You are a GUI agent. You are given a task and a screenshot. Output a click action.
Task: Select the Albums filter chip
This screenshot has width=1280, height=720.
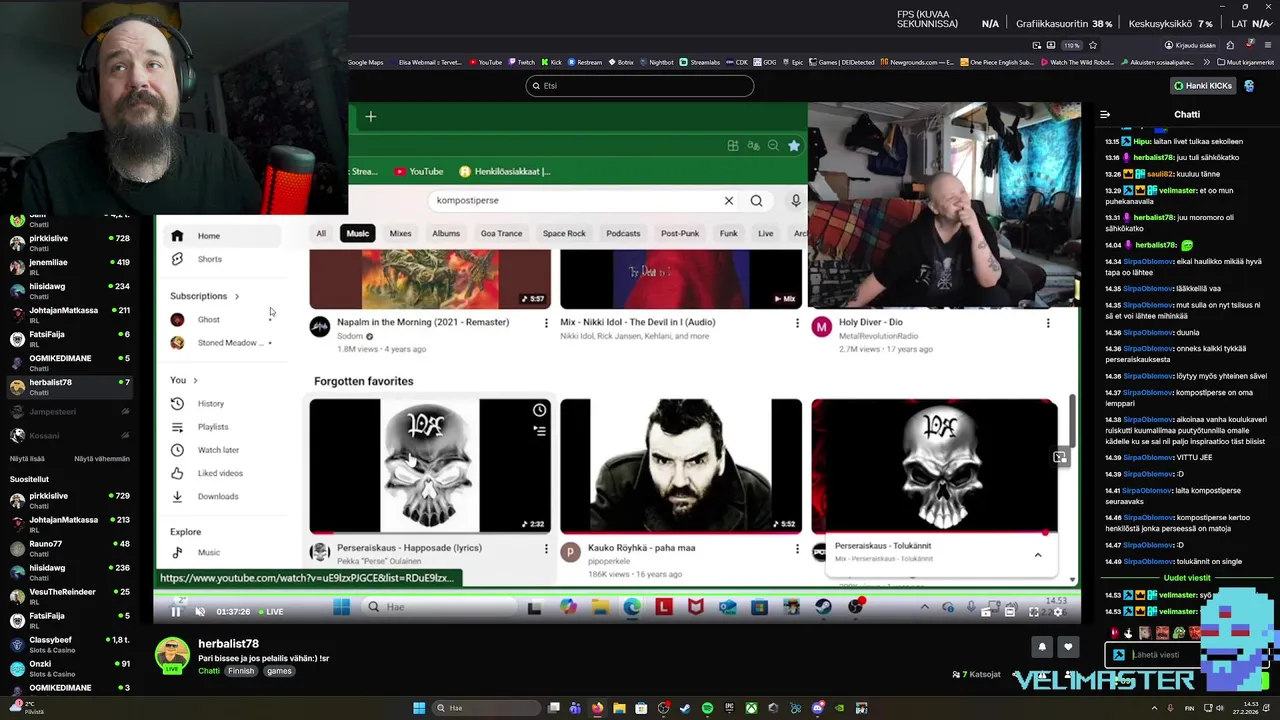coord(446,233)
